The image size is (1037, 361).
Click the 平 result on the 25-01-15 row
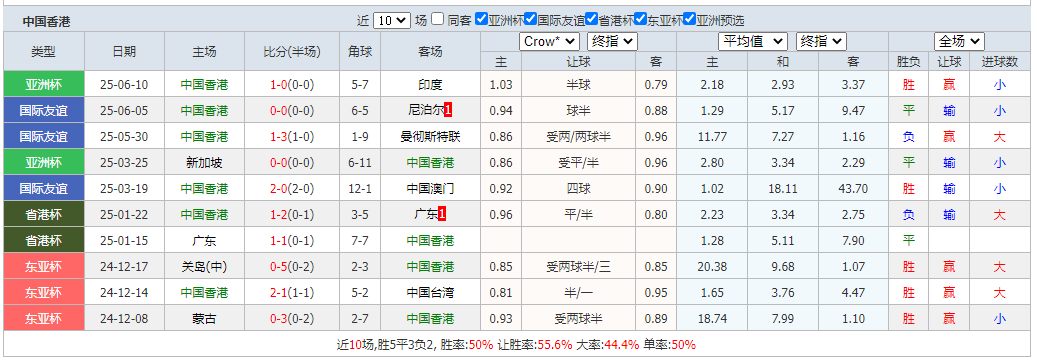[x=908, y=241]
